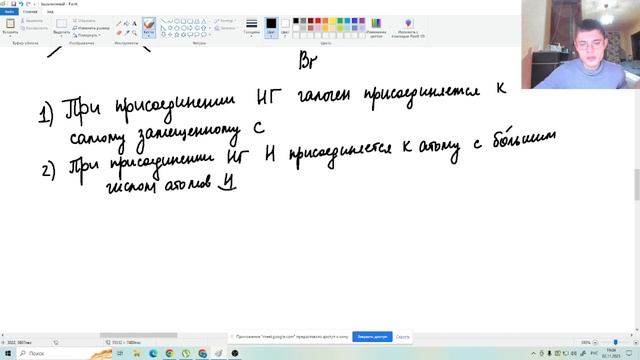
Task: Switch to the Главная ribbon tab
Action: (x=30, y=11)
